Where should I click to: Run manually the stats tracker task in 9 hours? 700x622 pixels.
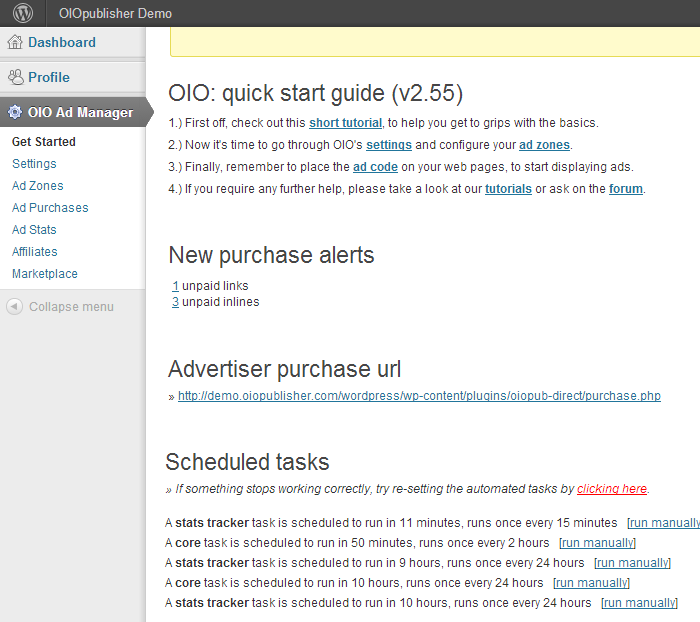click(633, 563)
